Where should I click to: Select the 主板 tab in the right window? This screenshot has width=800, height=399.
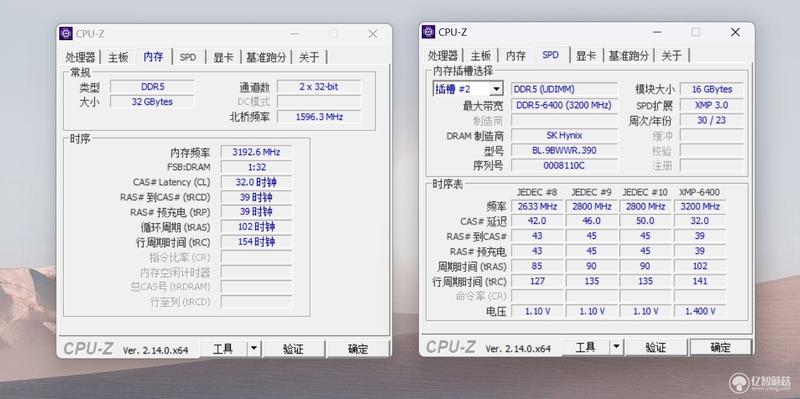[x=481, y=56]
